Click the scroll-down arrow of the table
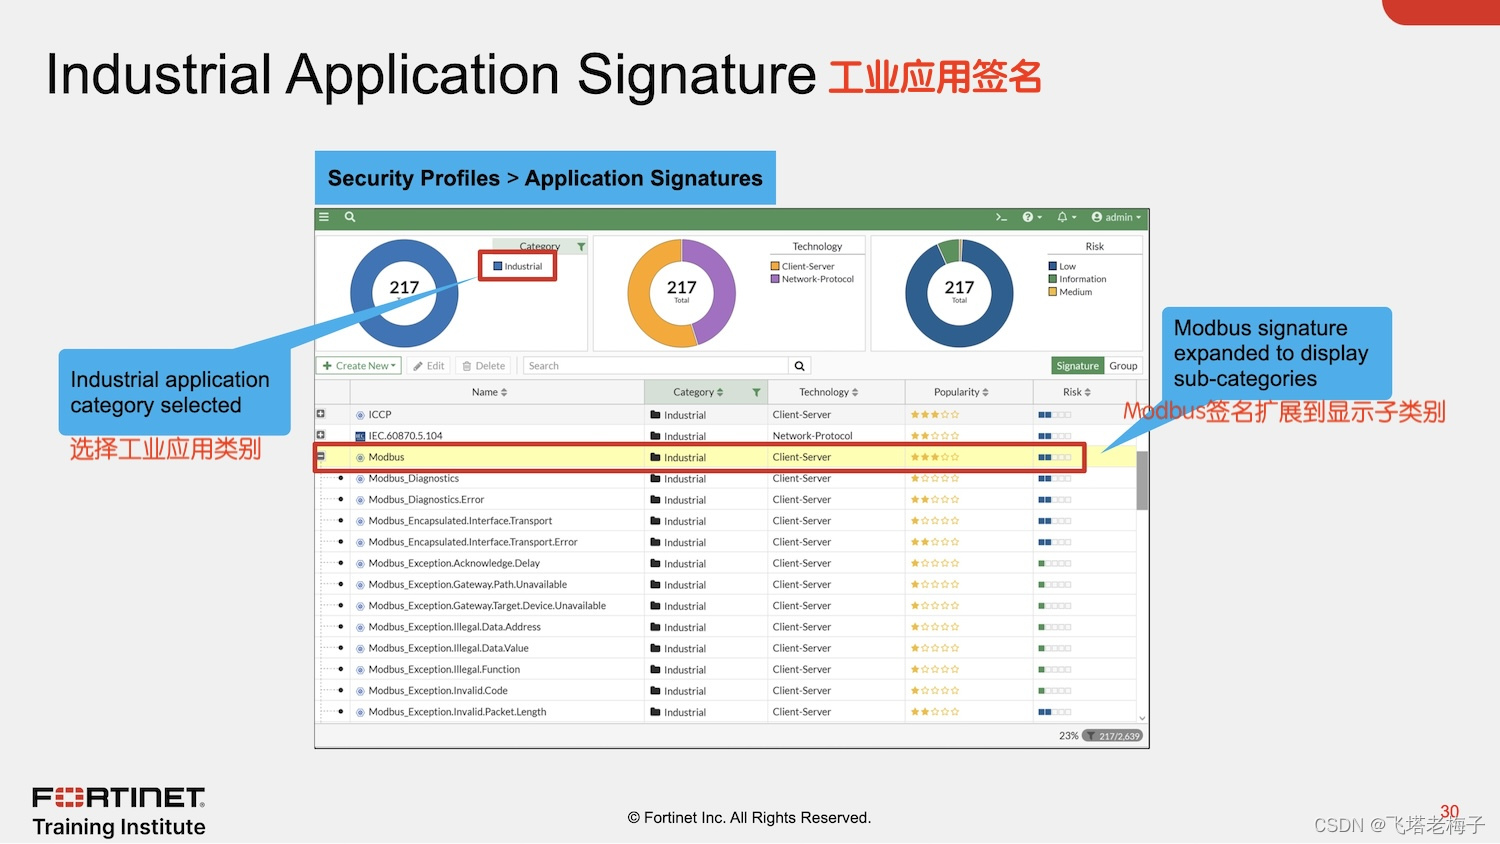The image size is (1500, 844). coord(1142,718)
